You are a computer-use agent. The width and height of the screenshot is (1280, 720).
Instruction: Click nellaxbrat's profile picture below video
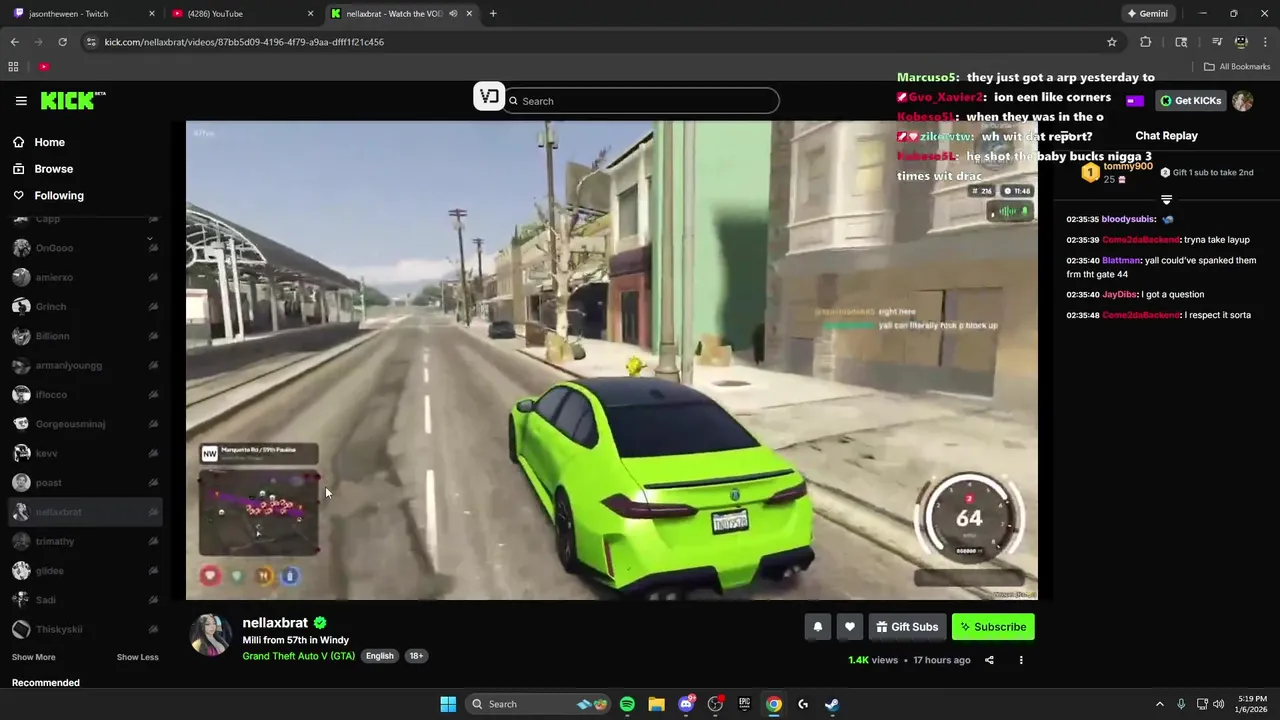(211, 635)
